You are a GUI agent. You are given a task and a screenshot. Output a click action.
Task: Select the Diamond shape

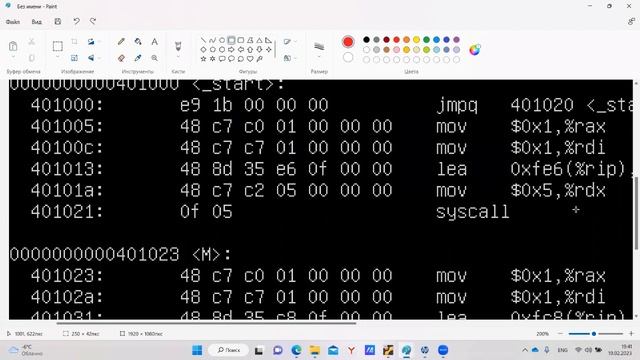[203, 49]
